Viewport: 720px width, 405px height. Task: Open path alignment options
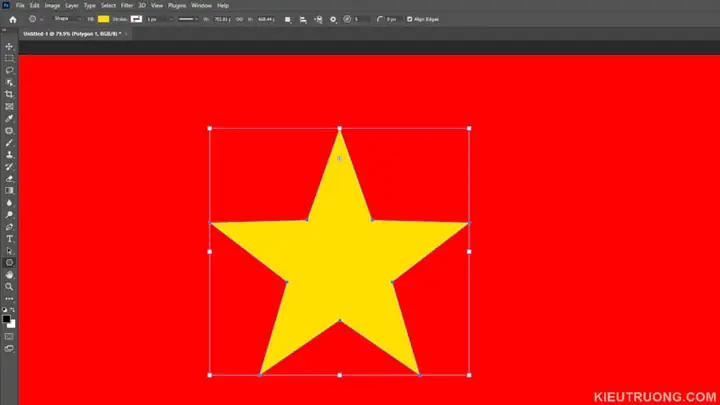click(303, 19)
